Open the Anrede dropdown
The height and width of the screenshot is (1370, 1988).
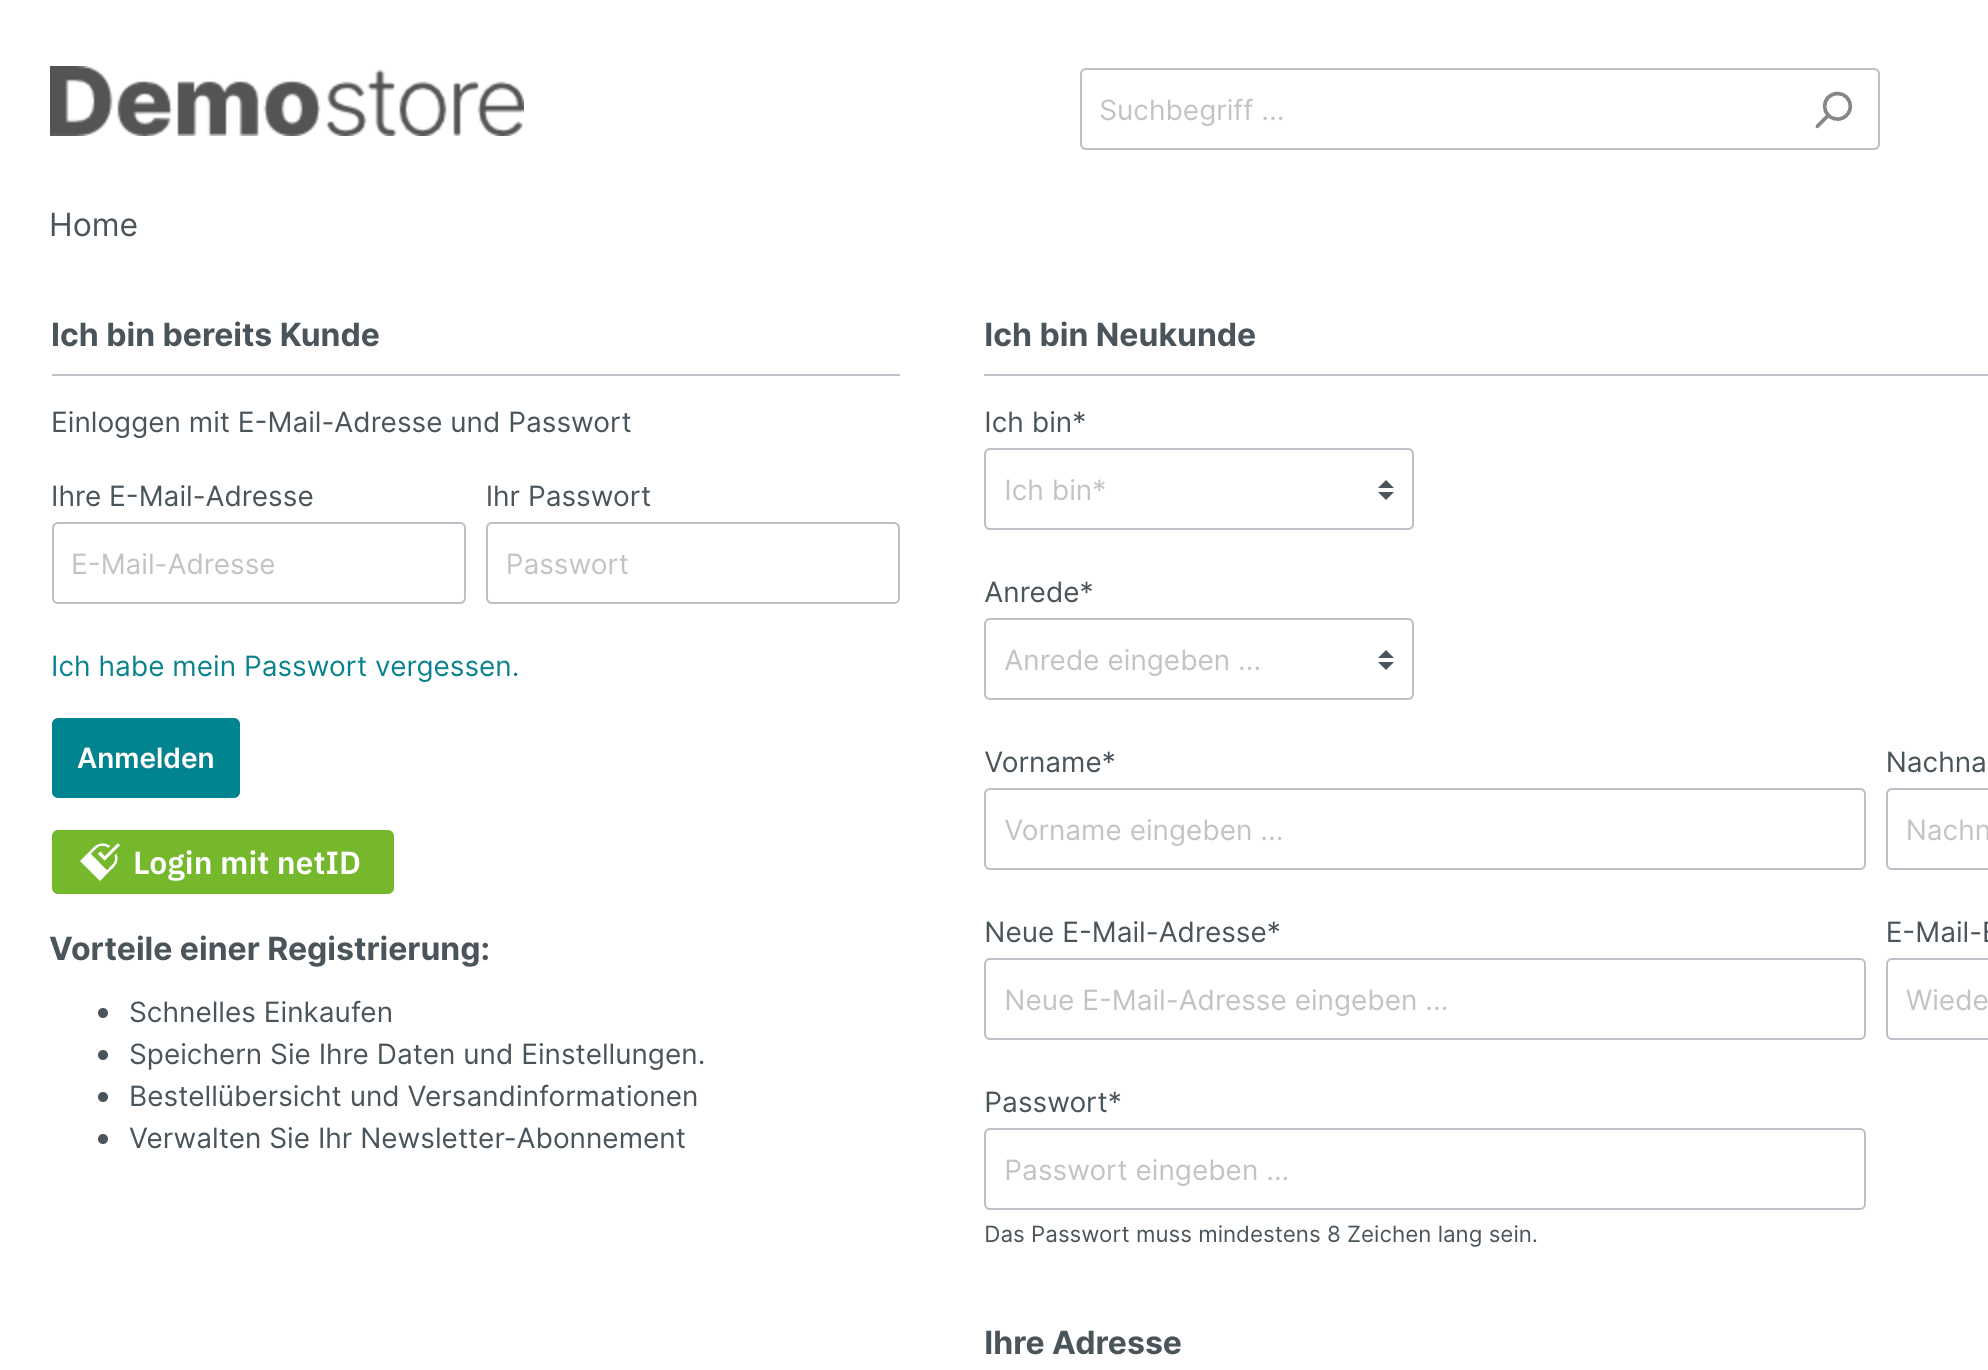tap(1198, 659)
